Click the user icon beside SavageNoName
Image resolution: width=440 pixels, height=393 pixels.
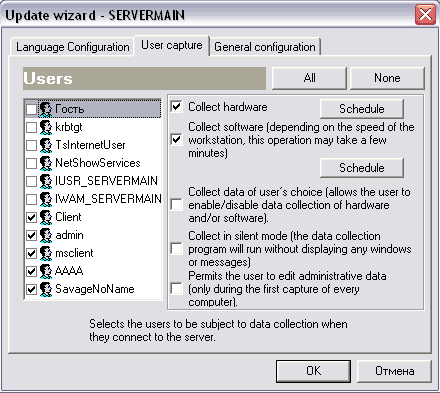click(46, 289)
